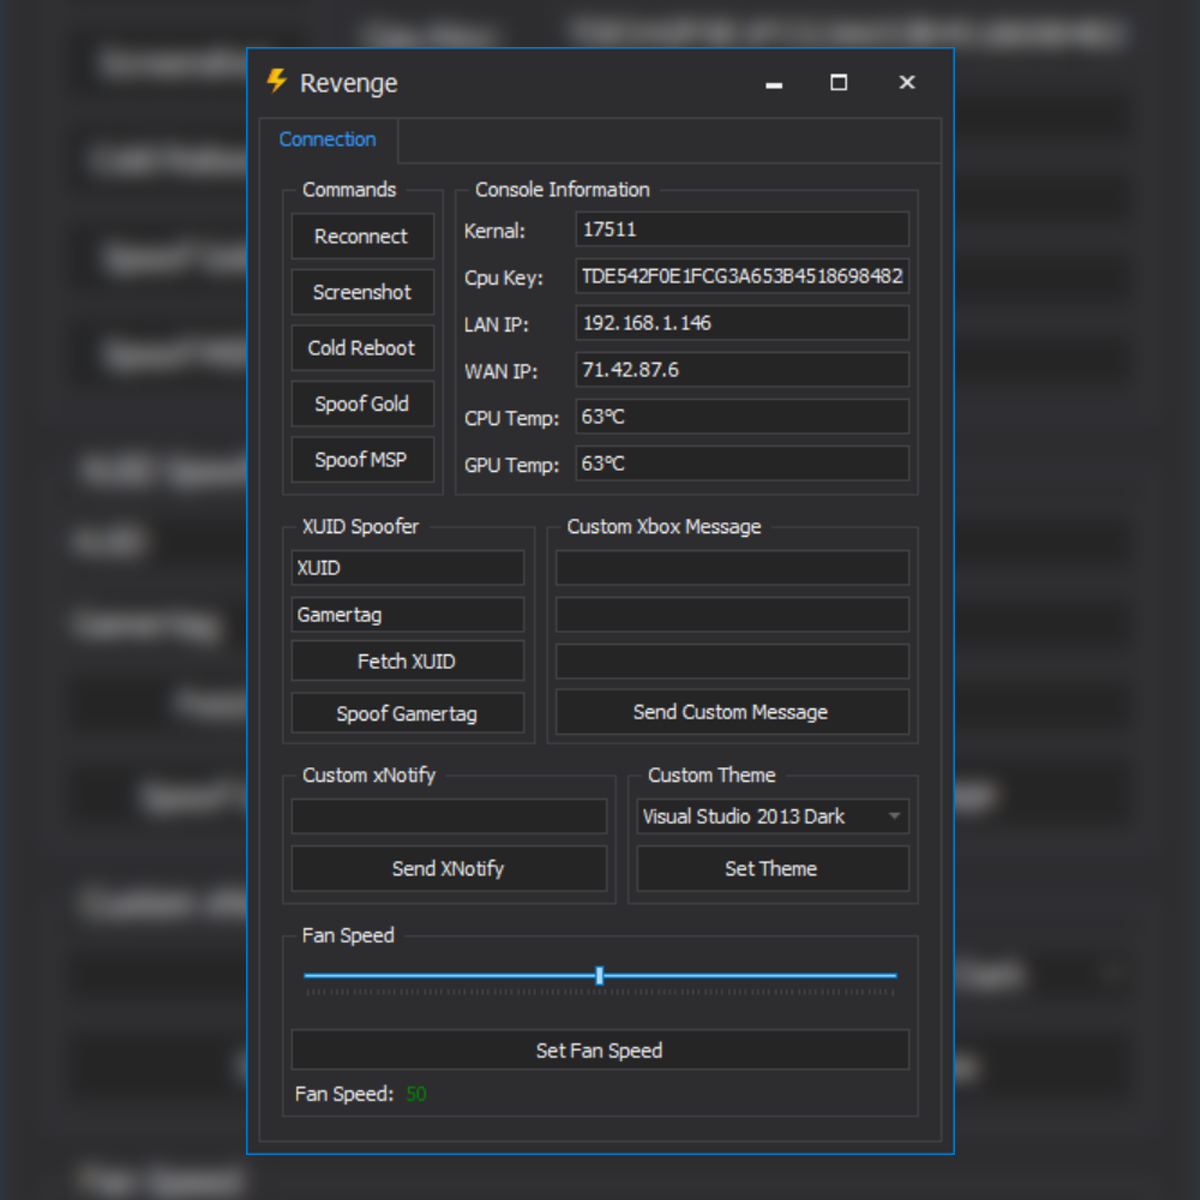Click the Revenge lightning bolt icon
Viewport: 1200px width, 1200px height.
point(277,81)
